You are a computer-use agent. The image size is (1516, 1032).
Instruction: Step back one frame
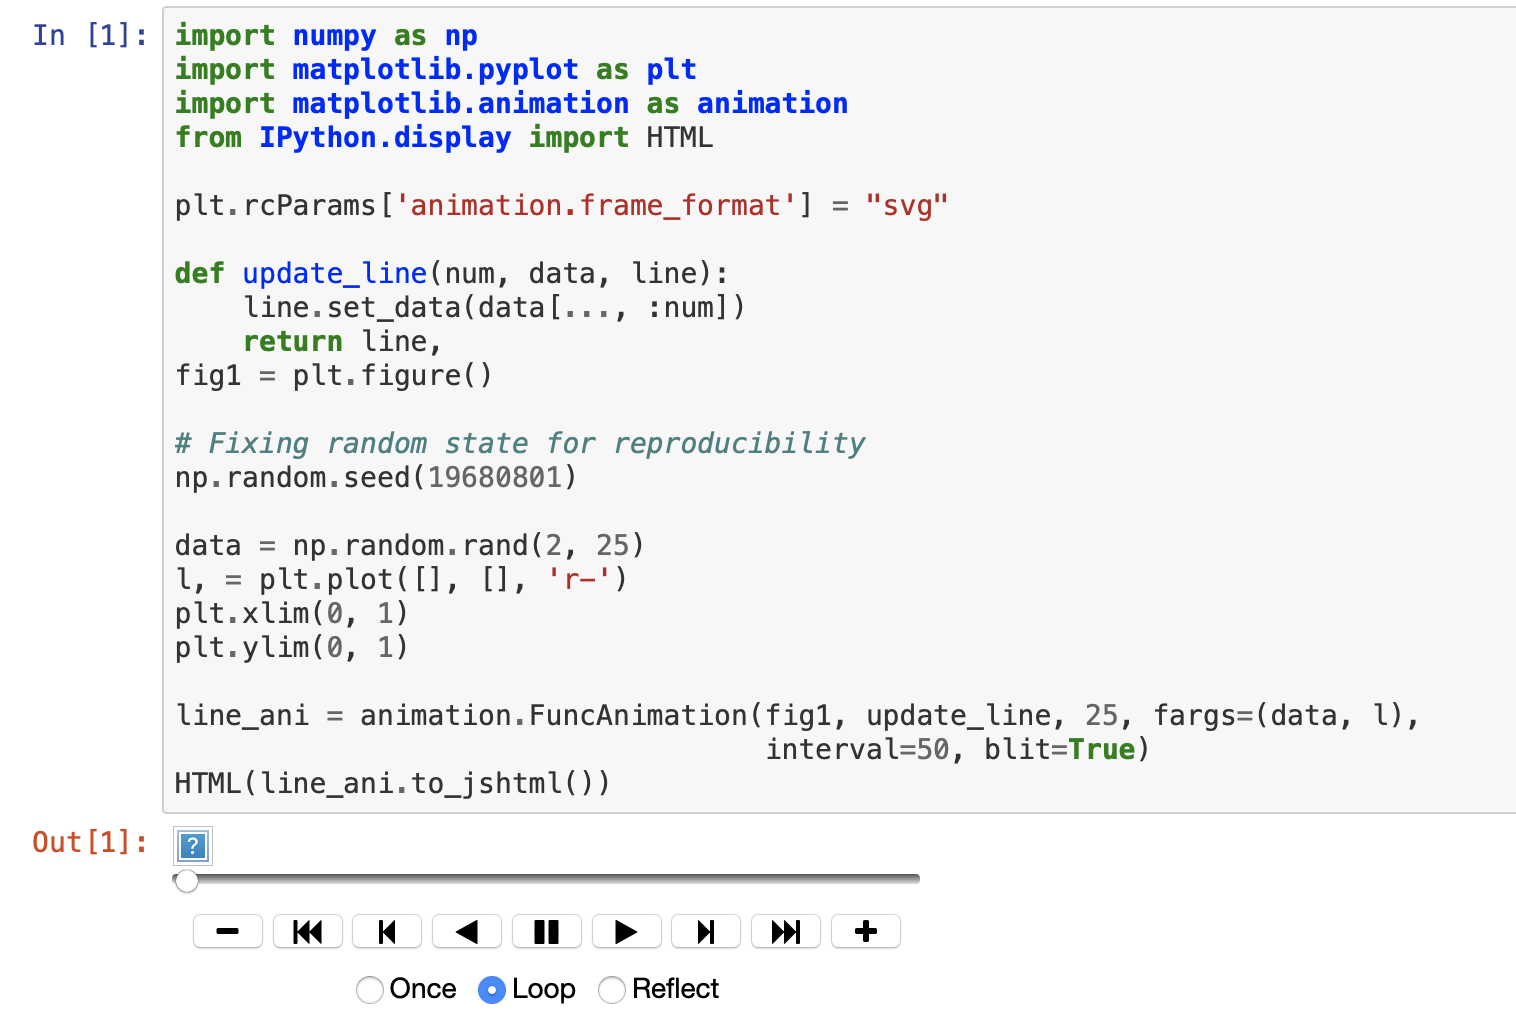click(x=387, y=931)
